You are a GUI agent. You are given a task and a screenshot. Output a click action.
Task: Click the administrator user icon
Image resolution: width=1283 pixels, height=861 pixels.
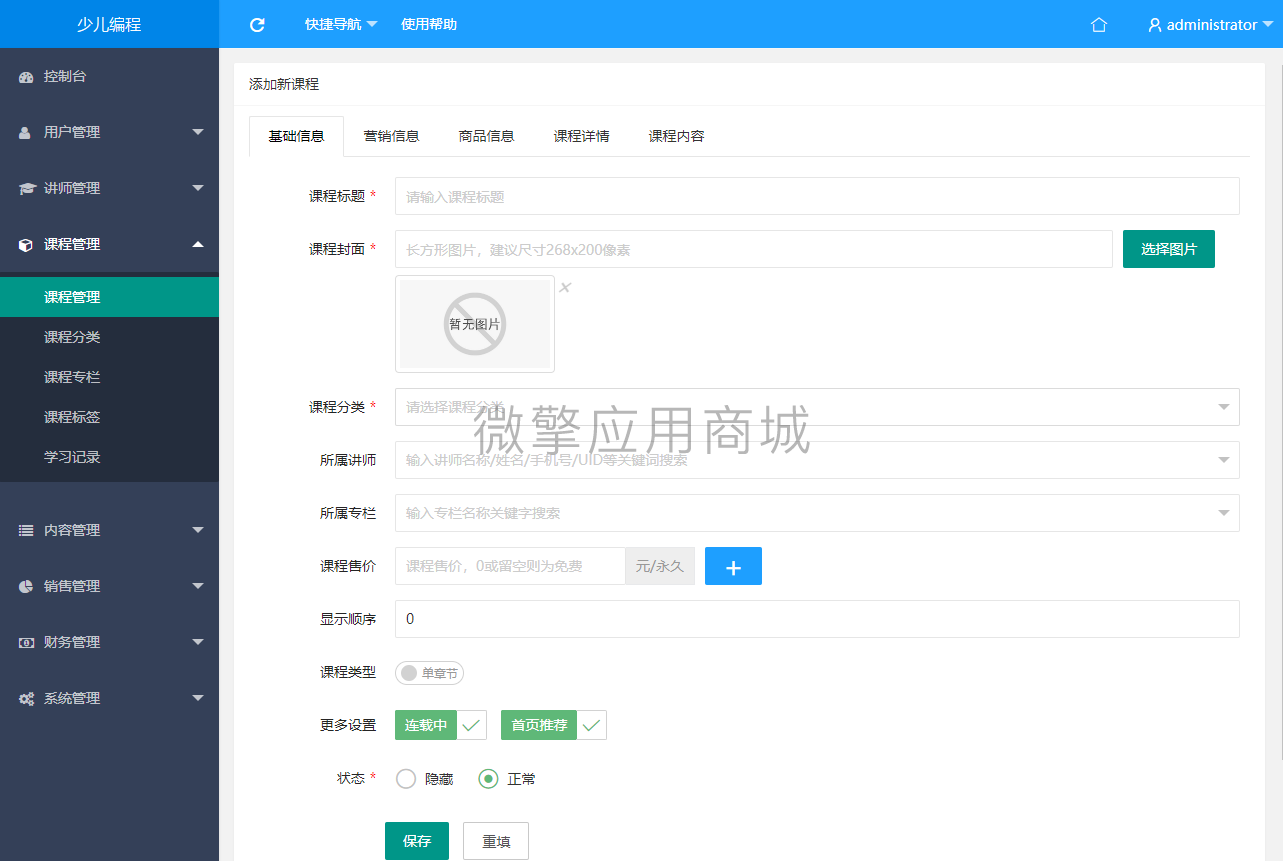(1155, 25)
